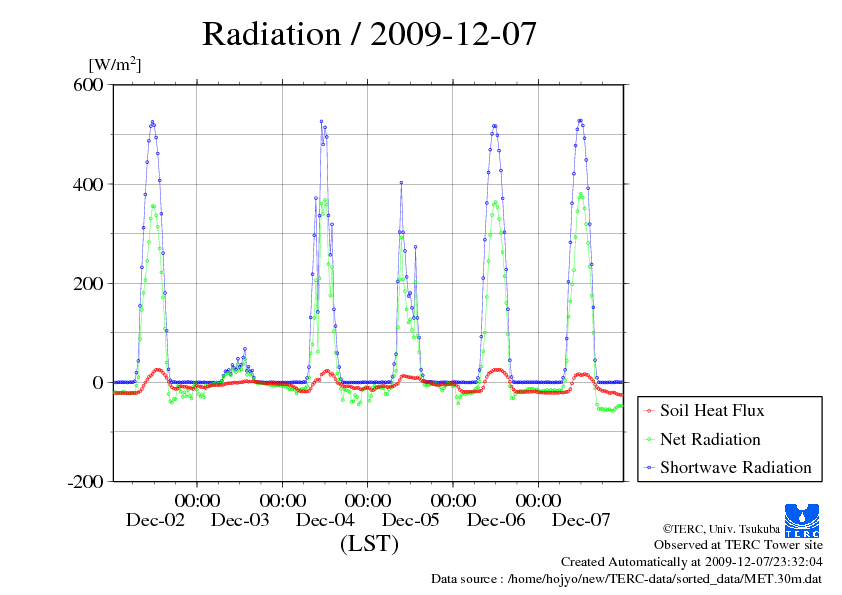Screen dimensions: 842x595
Task: Click the ©TERC, Univ. Tsukuba credit text
Action: pyautogui.click(x=721, y=529)
